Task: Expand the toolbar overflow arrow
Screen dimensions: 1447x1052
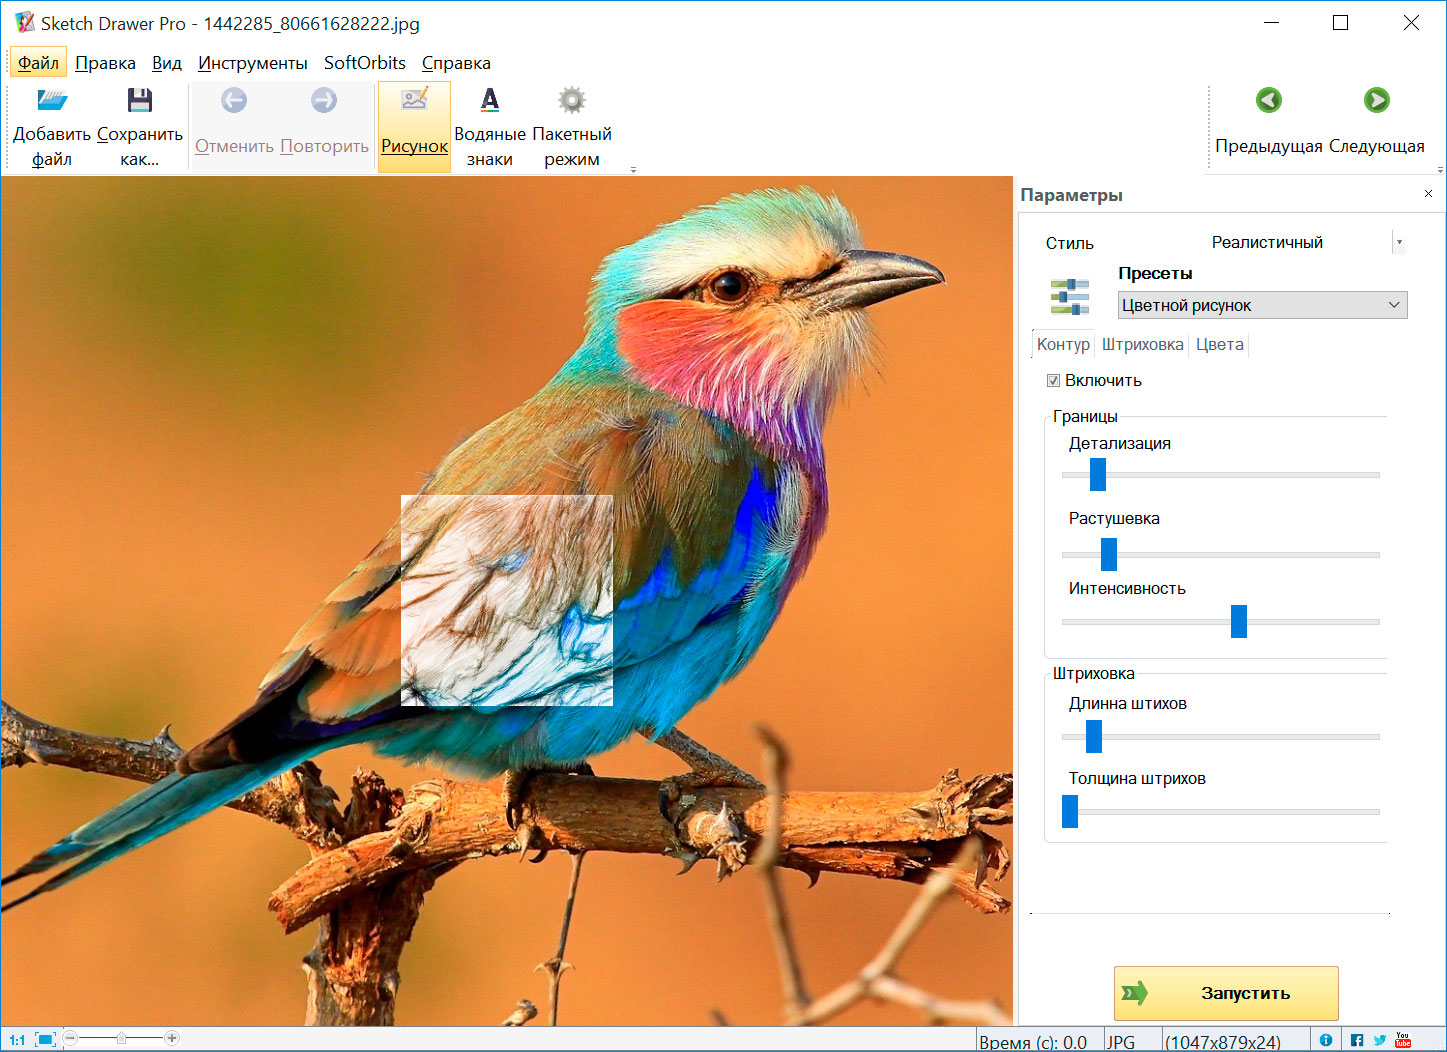Action: coord(633,168)
